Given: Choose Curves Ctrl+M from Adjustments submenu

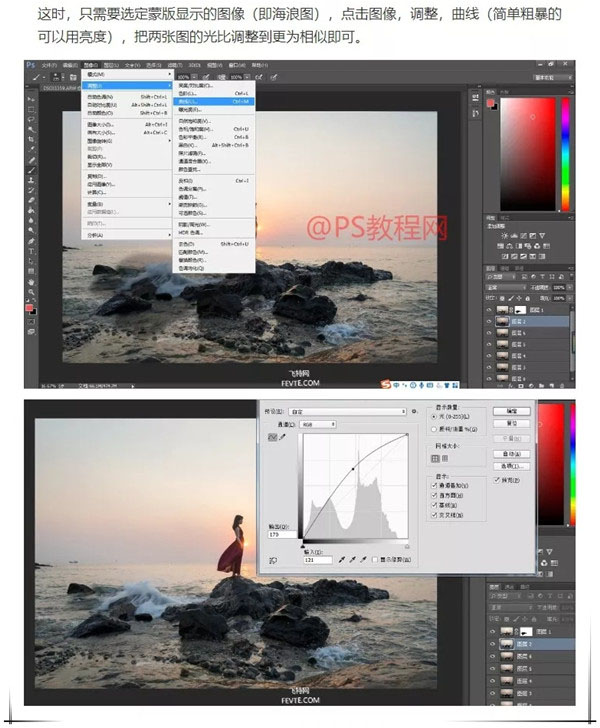Looking at the screenshot, I should pyautogui.click(x=214, y=101).
